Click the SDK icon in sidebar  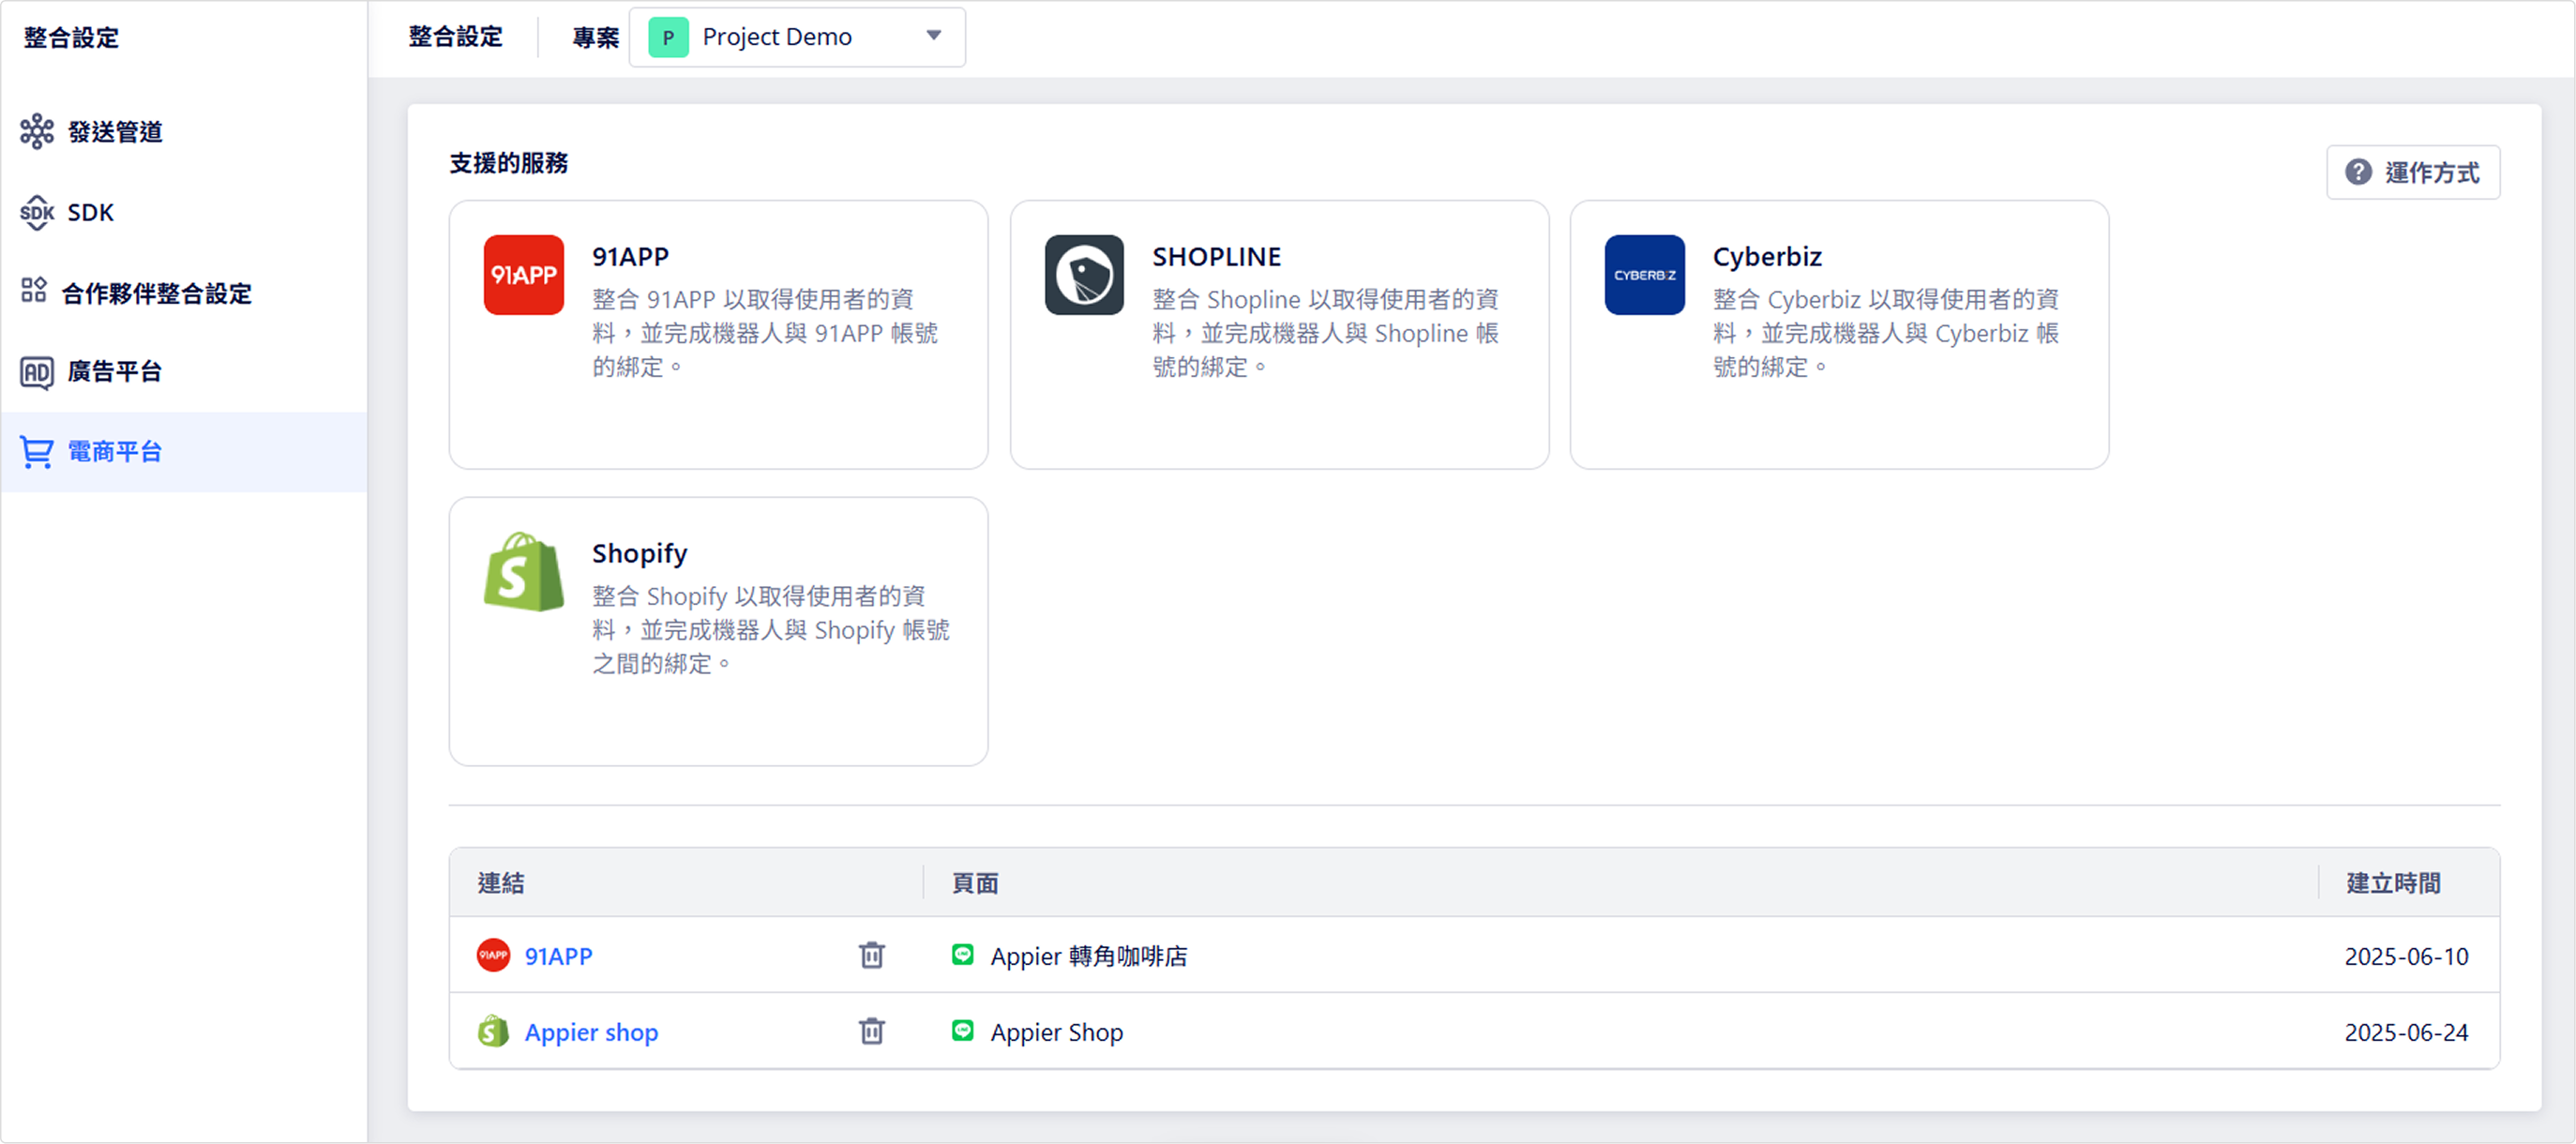[x=37, y=212]
